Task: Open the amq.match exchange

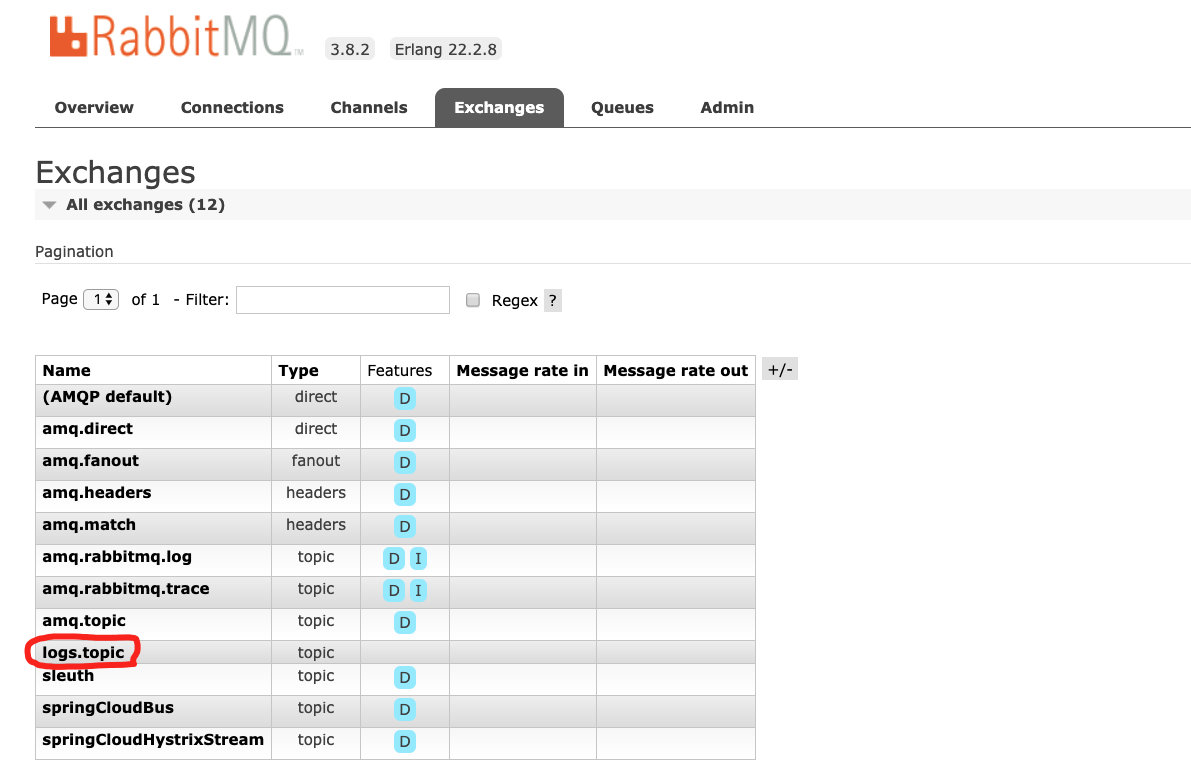Action: pyautogui.click(x=89, y=524)
